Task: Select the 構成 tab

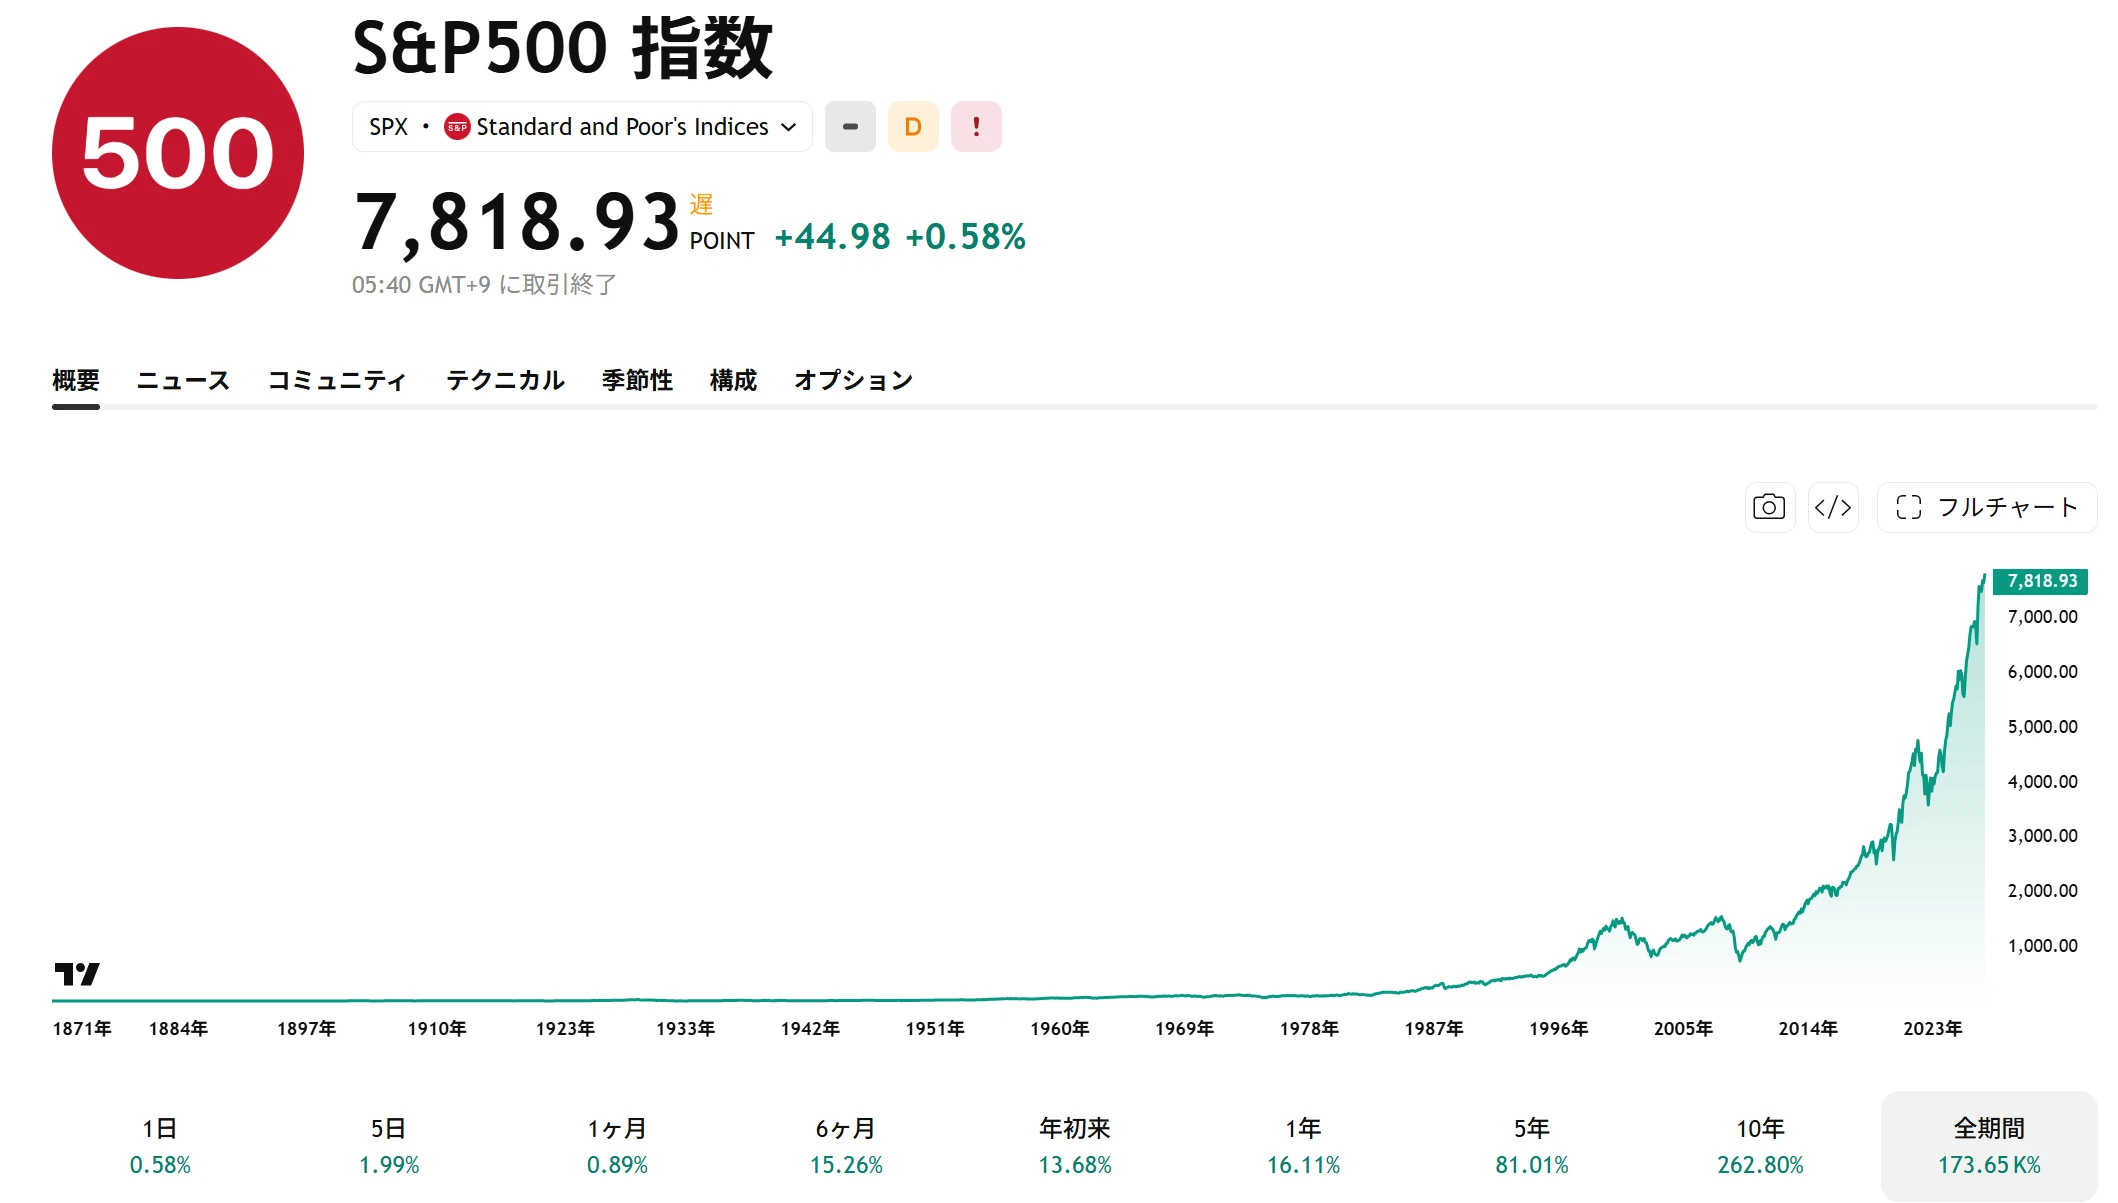Action: pos(733,380)
